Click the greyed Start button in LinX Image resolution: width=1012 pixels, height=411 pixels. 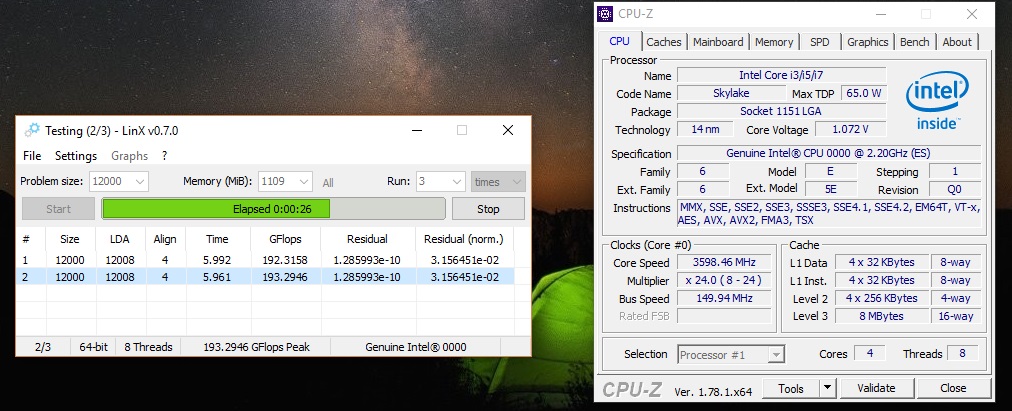[59, 208]
